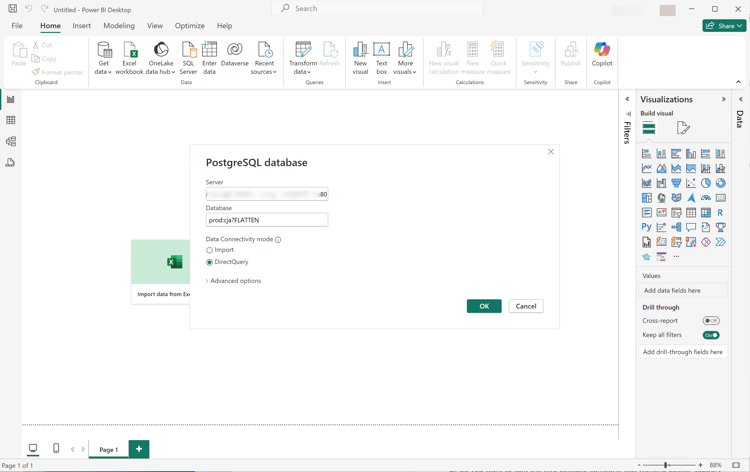The image size is (750, 472).
Task: Select the Funnel chart visual
Action: point(676,183)
